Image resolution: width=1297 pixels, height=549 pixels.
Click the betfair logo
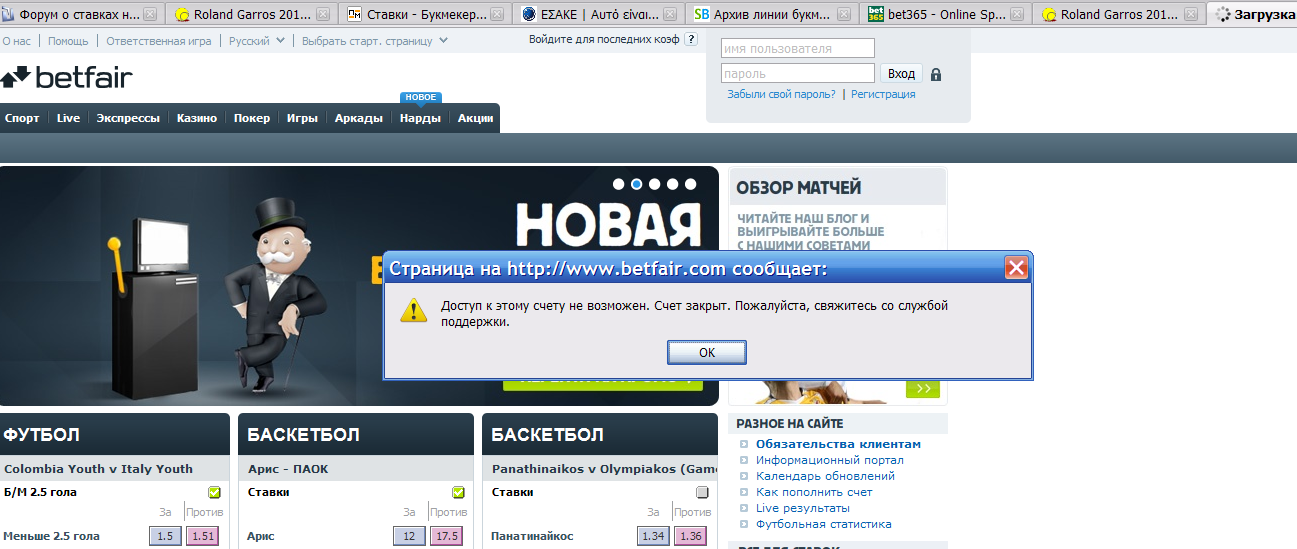[x=67, y=78]
